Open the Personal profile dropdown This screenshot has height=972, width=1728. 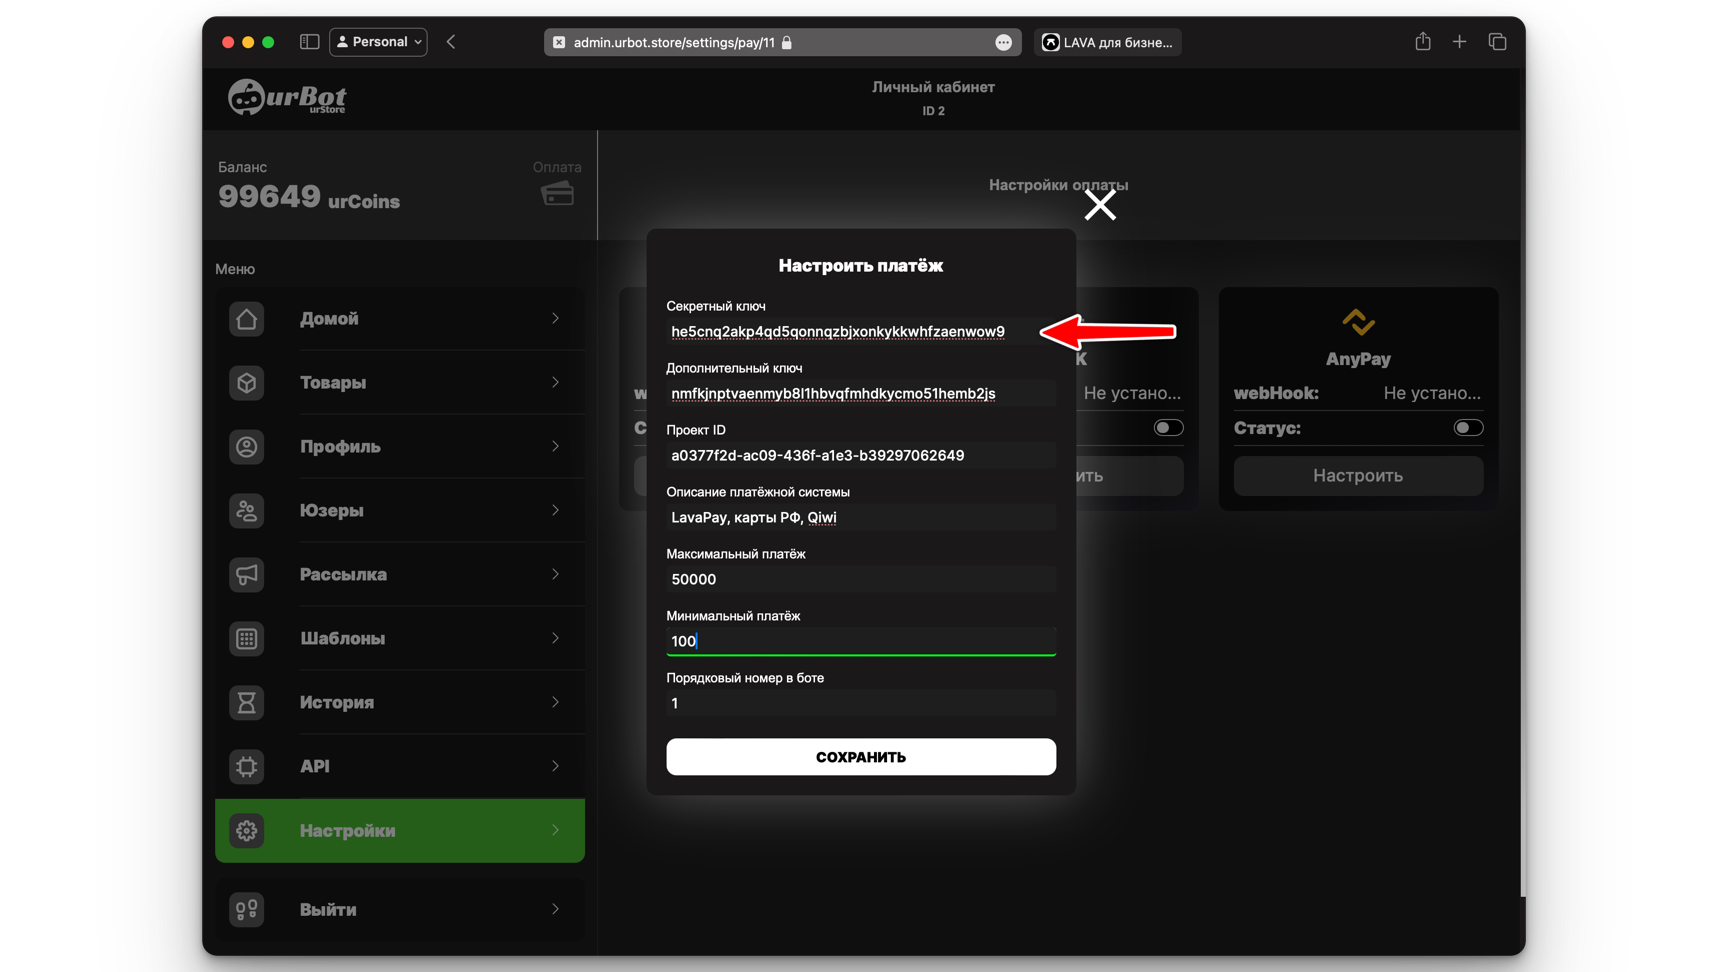pyautogui.click(x=378, y=42)
